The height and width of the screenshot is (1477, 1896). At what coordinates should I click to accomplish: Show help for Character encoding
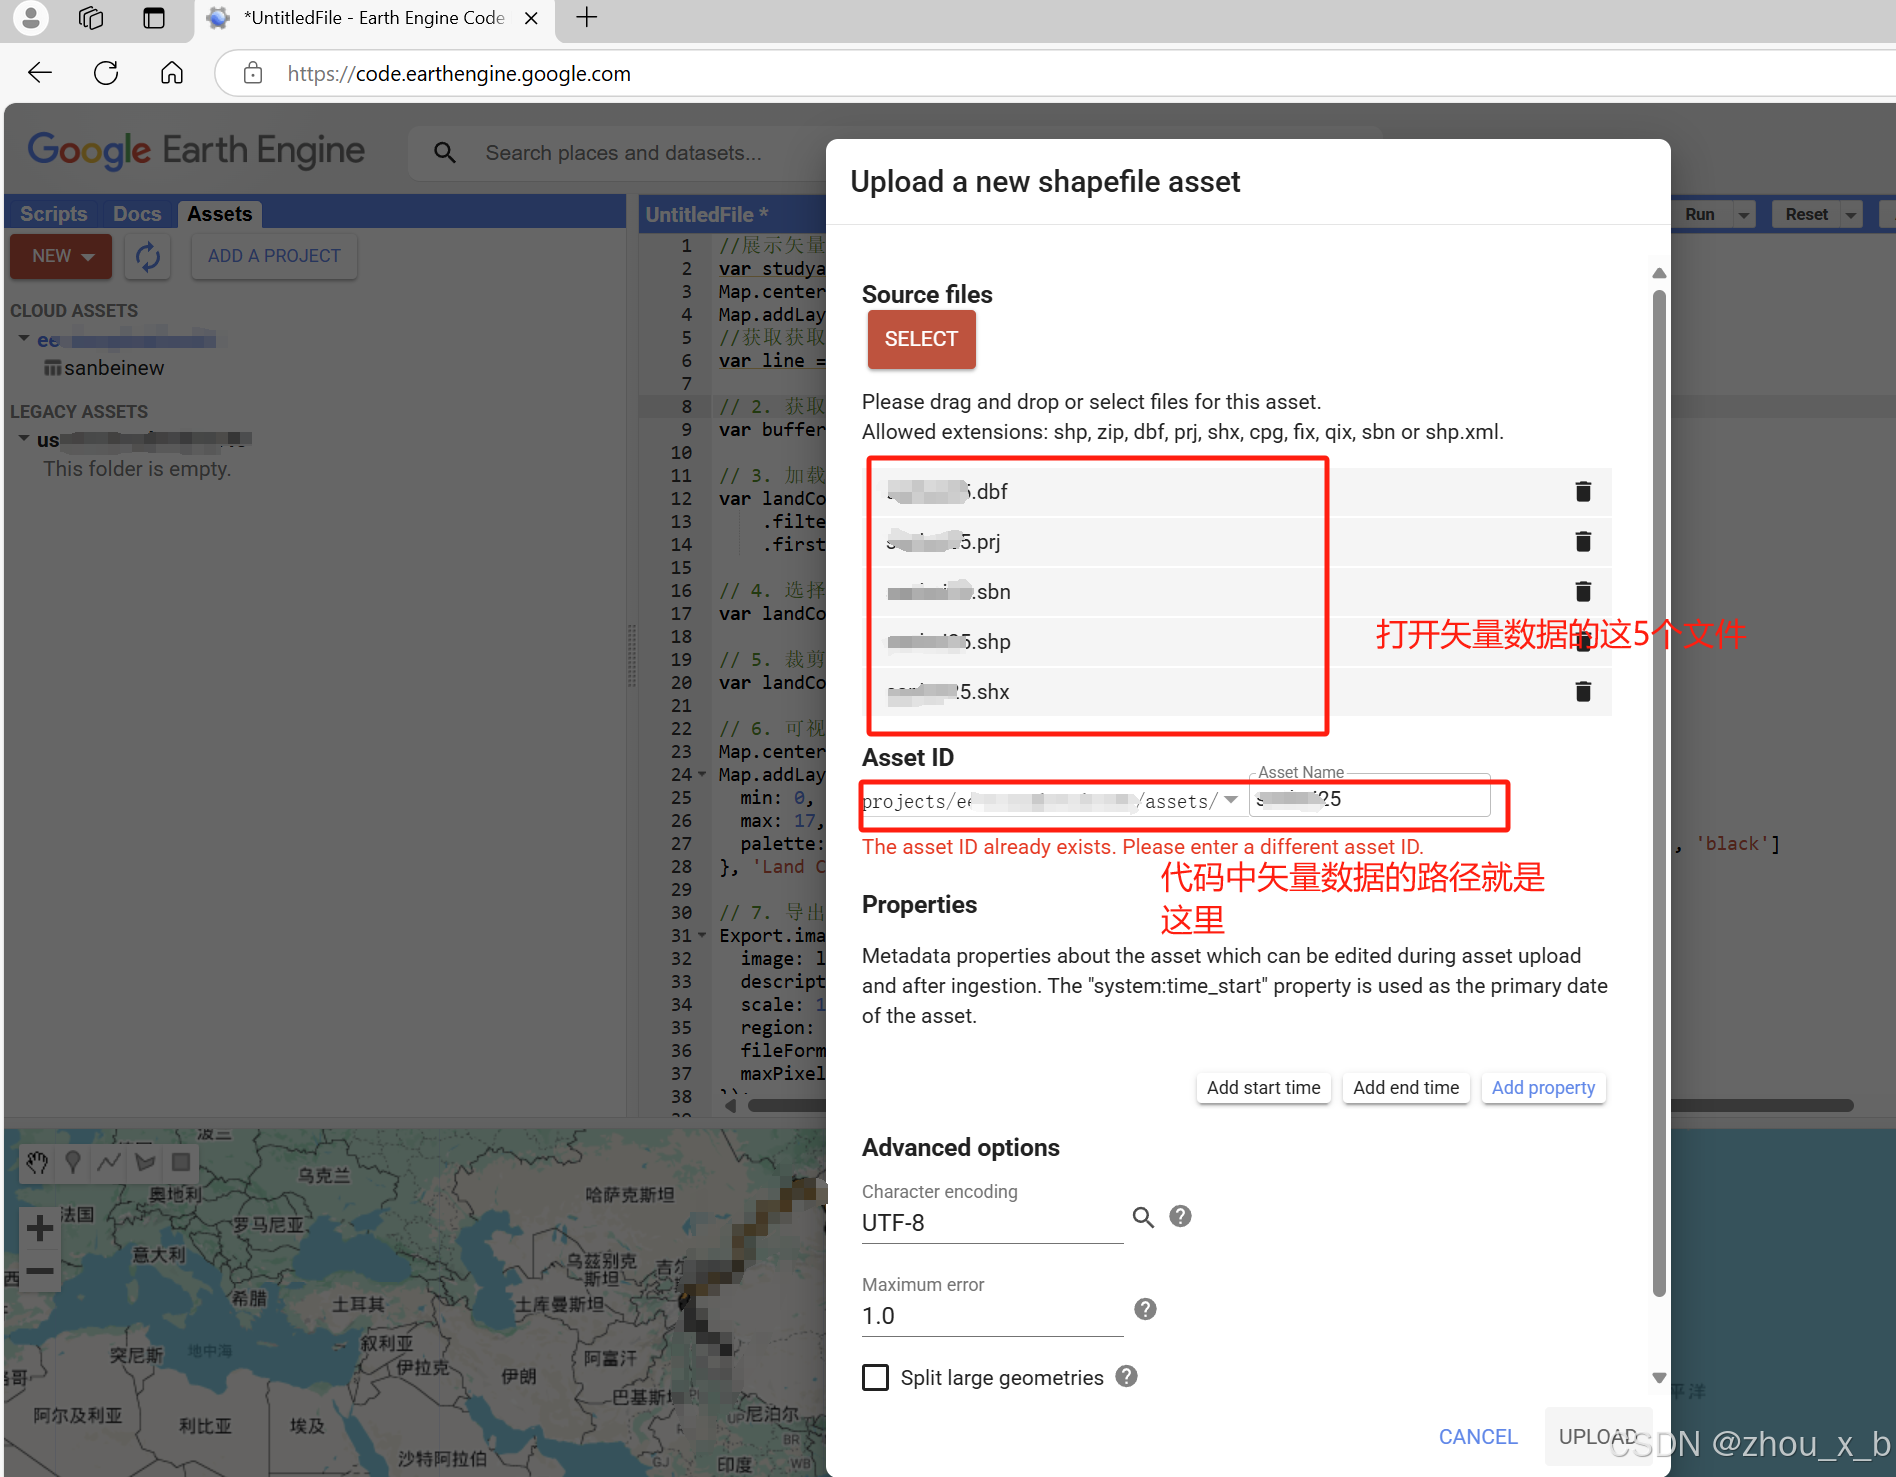click(x=1181, y=1216)
